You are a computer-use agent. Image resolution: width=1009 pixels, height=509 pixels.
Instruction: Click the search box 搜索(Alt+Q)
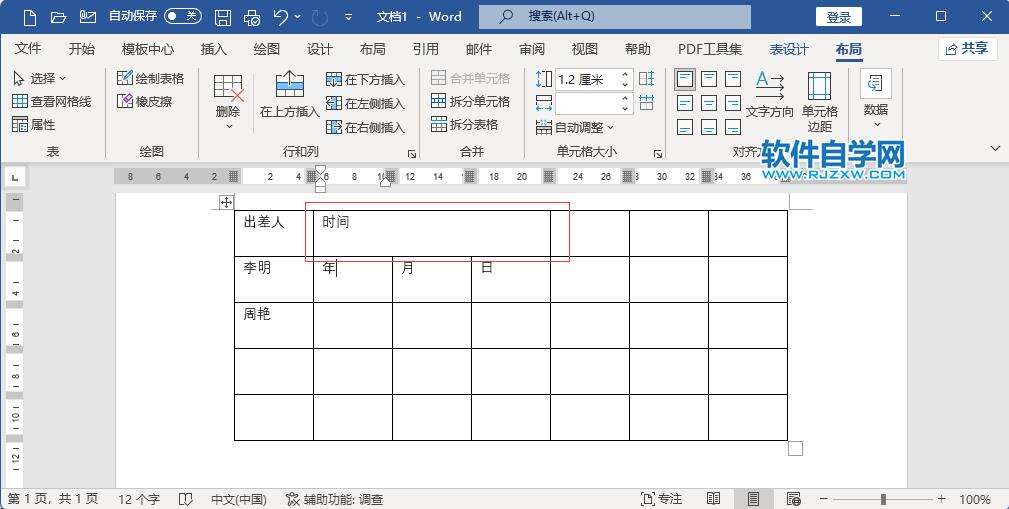(x=615, y=17)
